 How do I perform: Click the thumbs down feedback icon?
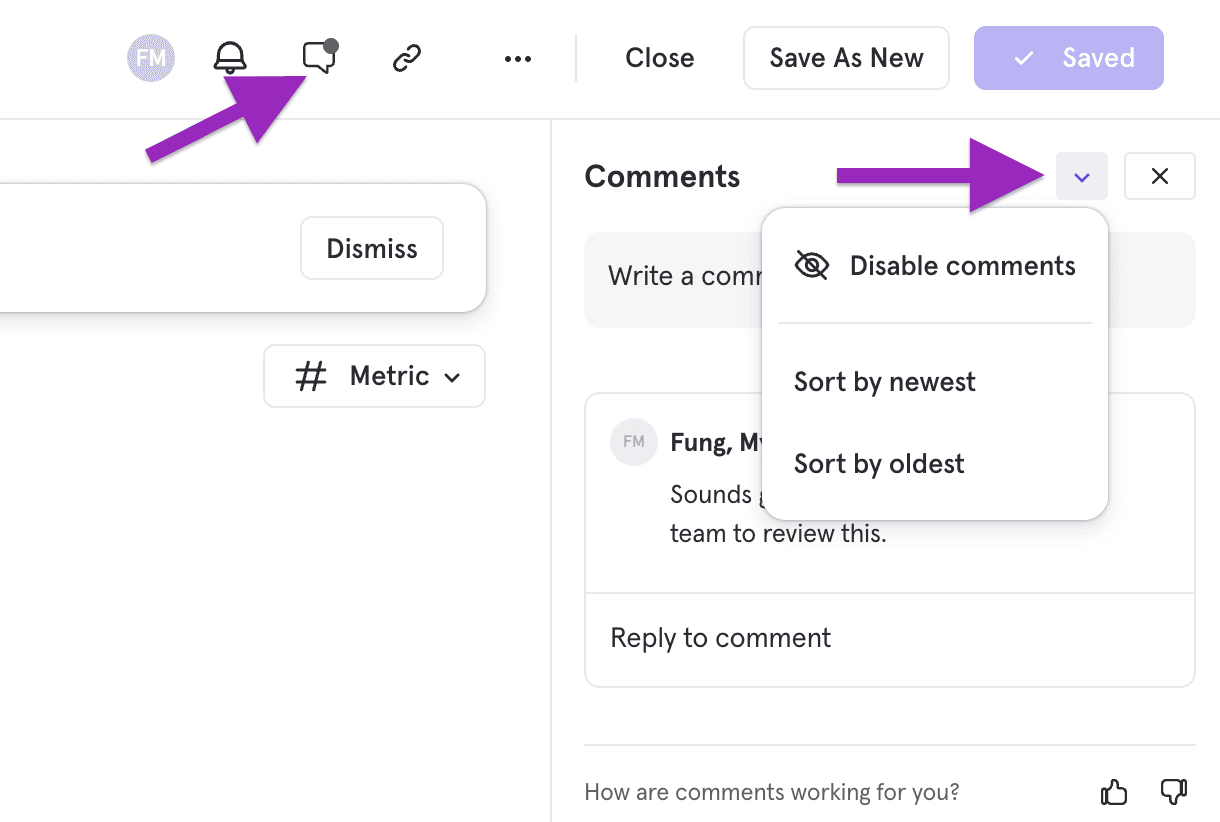pos(1173,793)
